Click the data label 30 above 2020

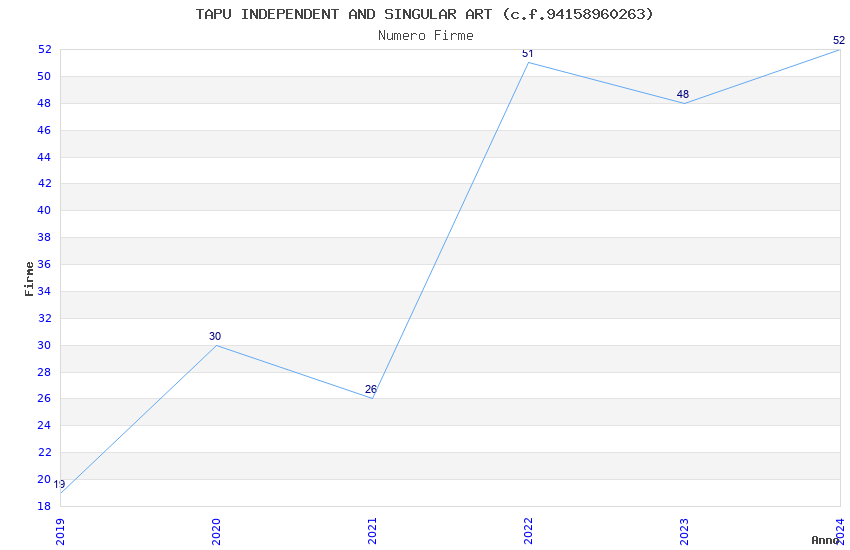pos(215,337)
